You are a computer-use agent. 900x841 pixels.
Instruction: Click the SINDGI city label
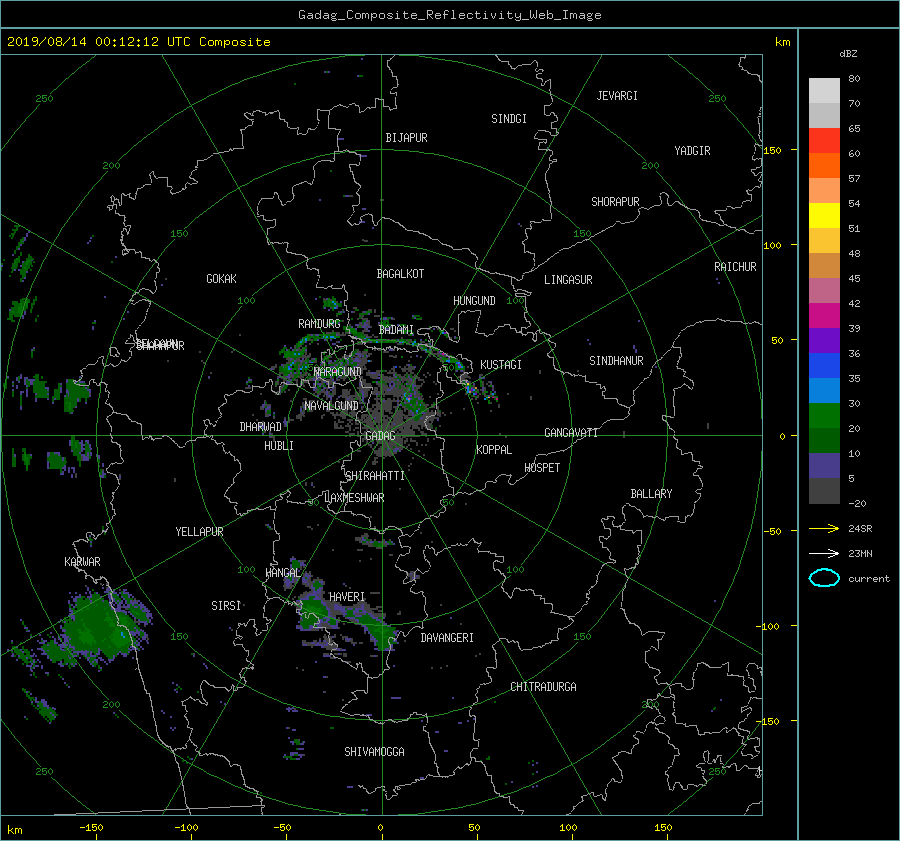(509, 119)
